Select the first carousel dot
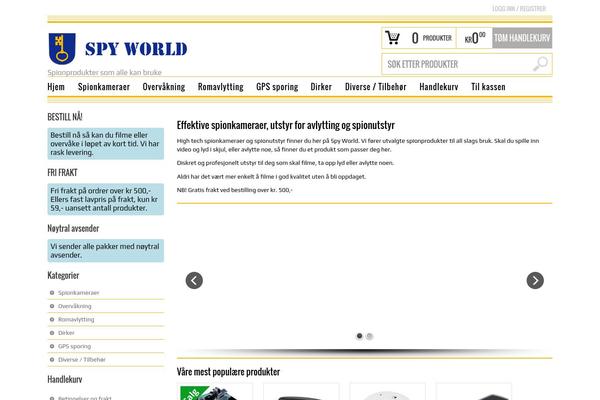Image resolution: width=600 pixels, height=400 pixels. coord(359,336)
